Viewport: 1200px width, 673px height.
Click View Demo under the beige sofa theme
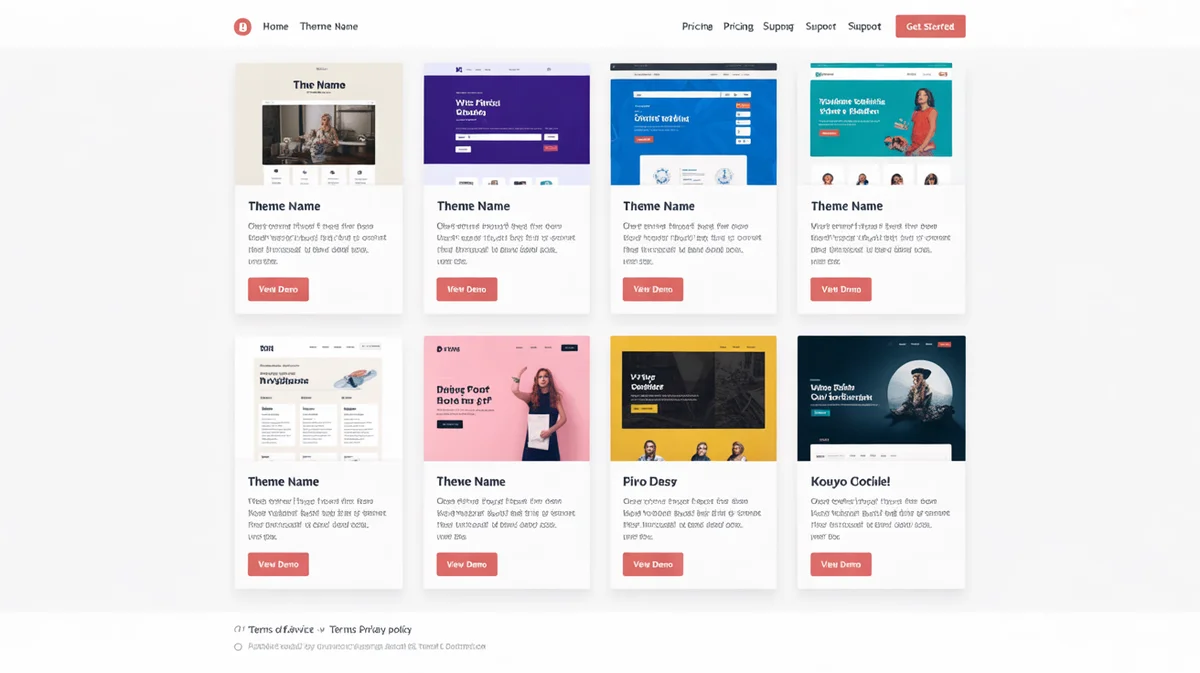(278, 289)
